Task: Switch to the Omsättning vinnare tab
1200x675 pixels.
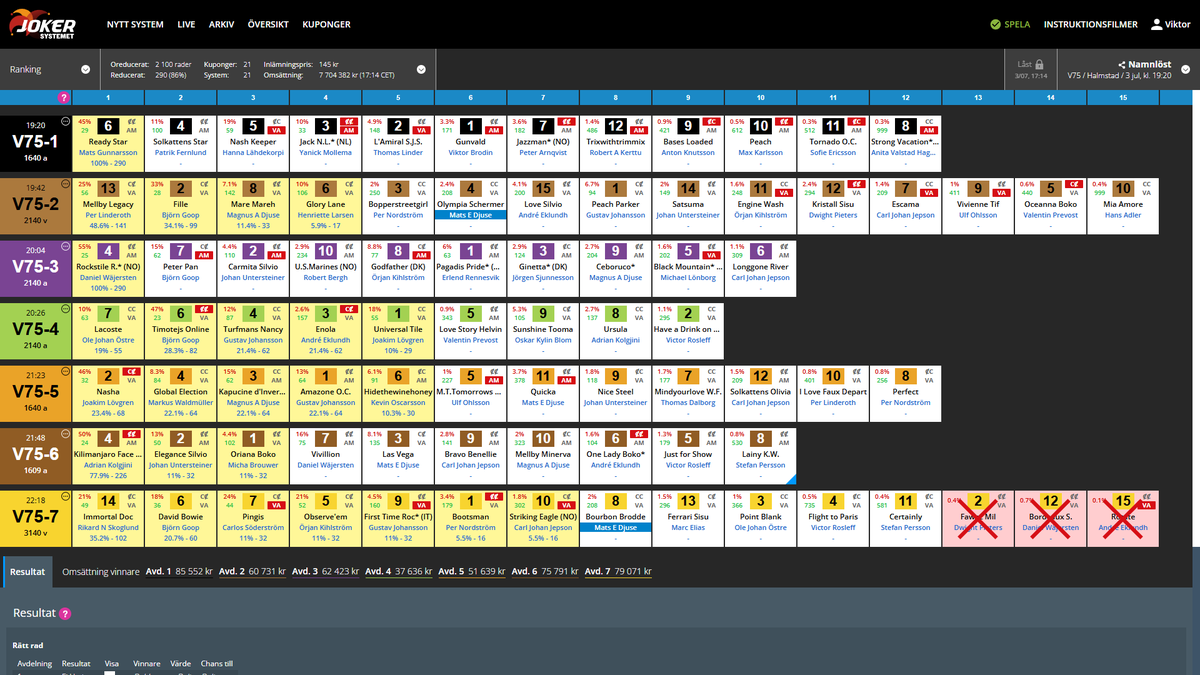Action: (100, 572)
